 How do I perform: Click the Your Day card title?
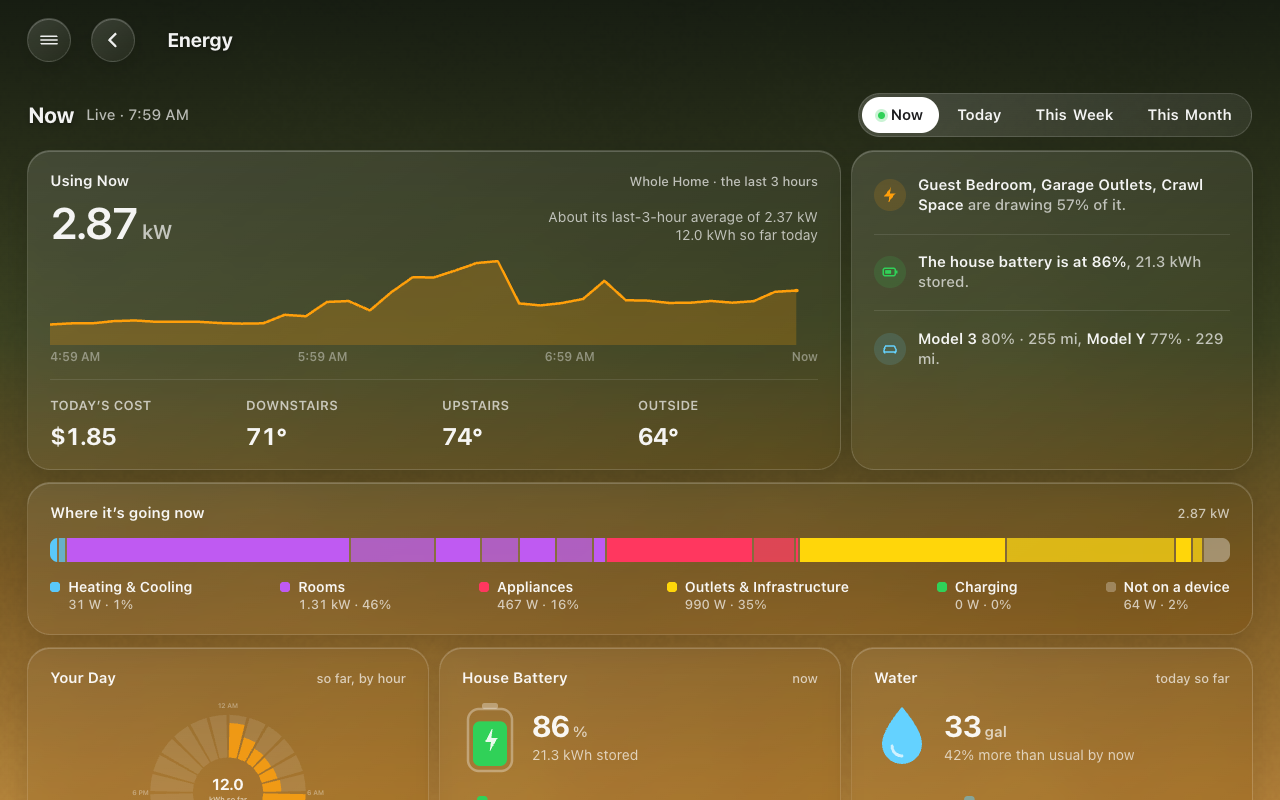pyautogui.click(x=83, y=678)
